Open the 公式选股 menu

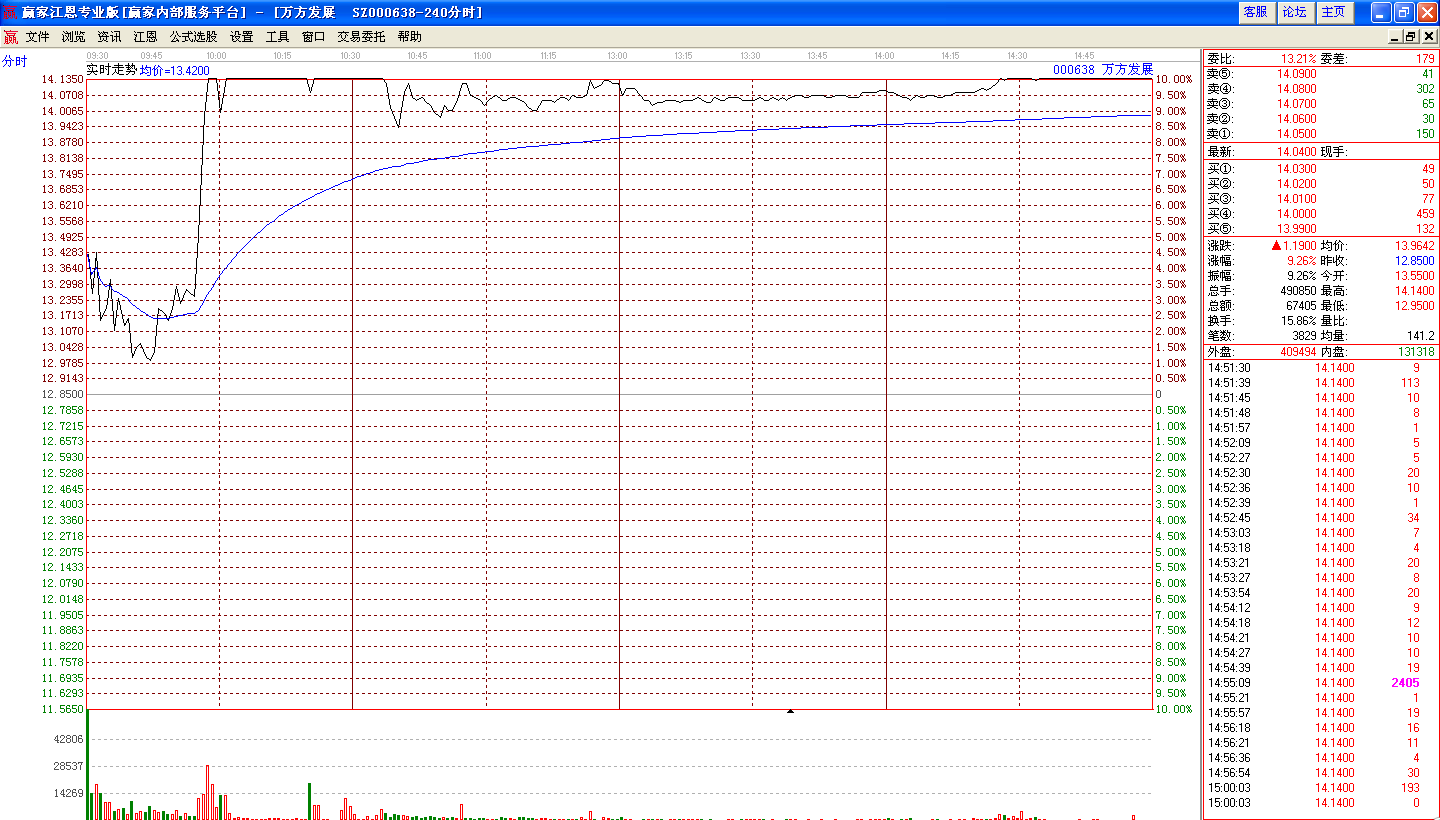click(194, 37)
